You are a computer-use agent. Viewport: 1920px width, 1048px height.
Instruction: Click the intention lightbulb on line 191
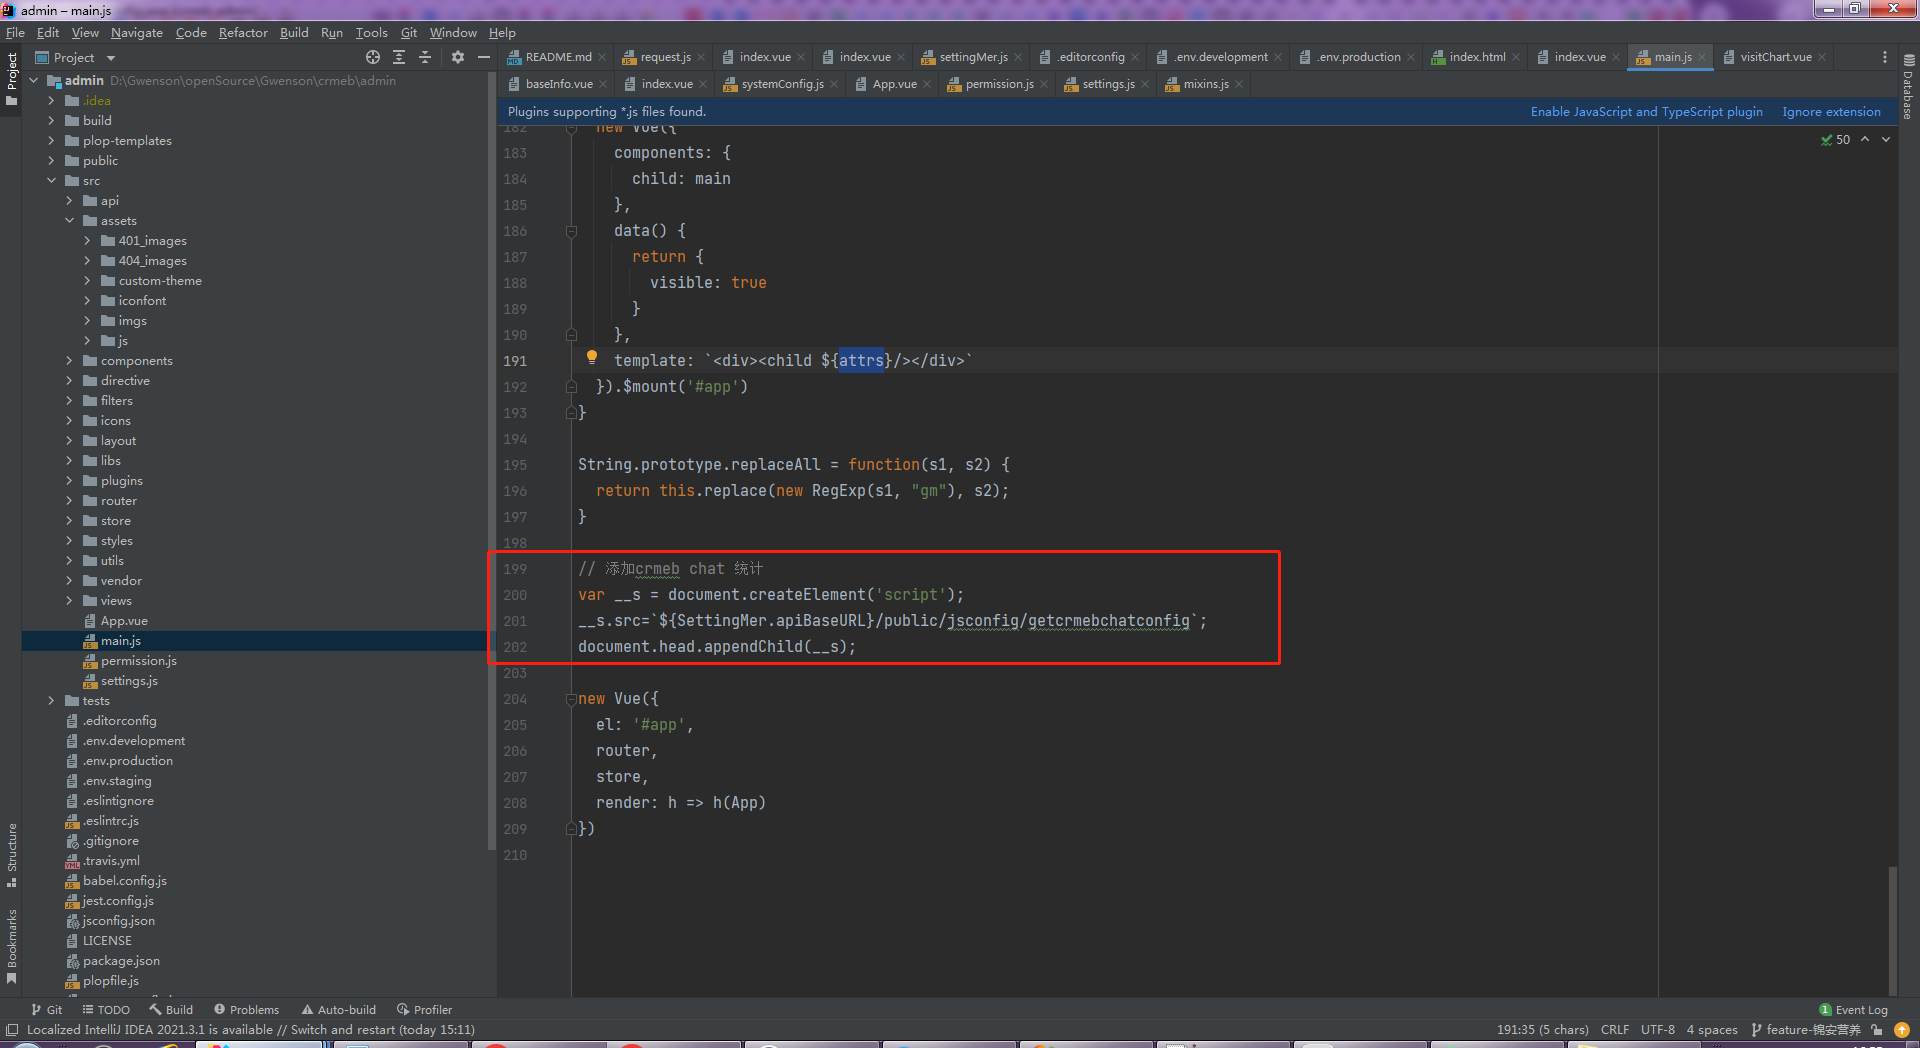[x=591, y=357]
